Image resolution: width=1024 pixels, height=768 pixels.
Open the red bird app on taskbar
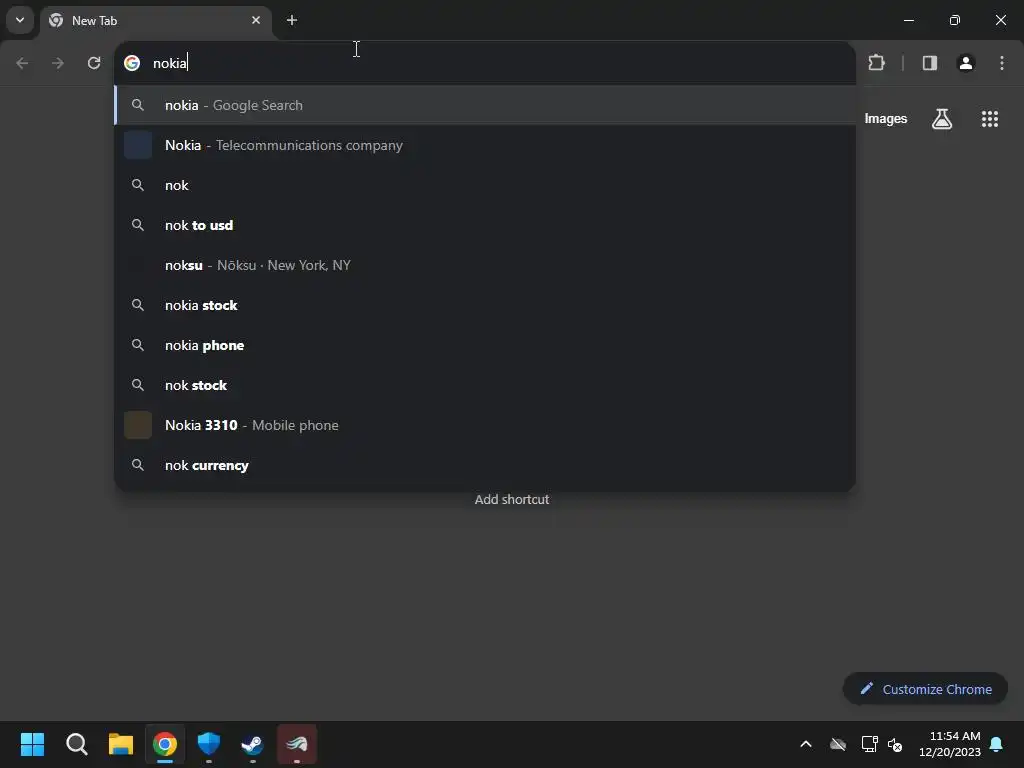[297, 744]
